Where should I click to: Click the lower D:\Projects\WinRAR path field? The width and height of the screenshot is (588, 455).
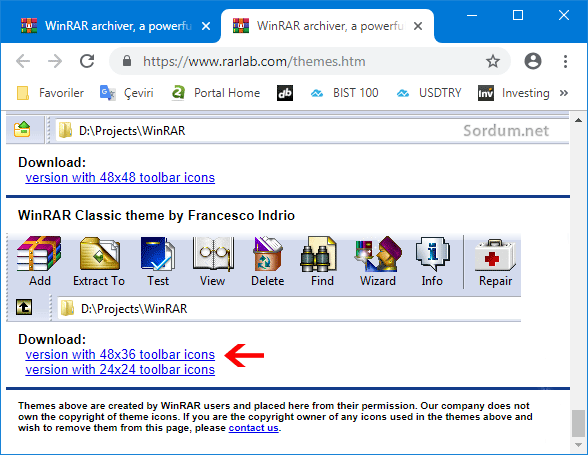click(289, 308)
